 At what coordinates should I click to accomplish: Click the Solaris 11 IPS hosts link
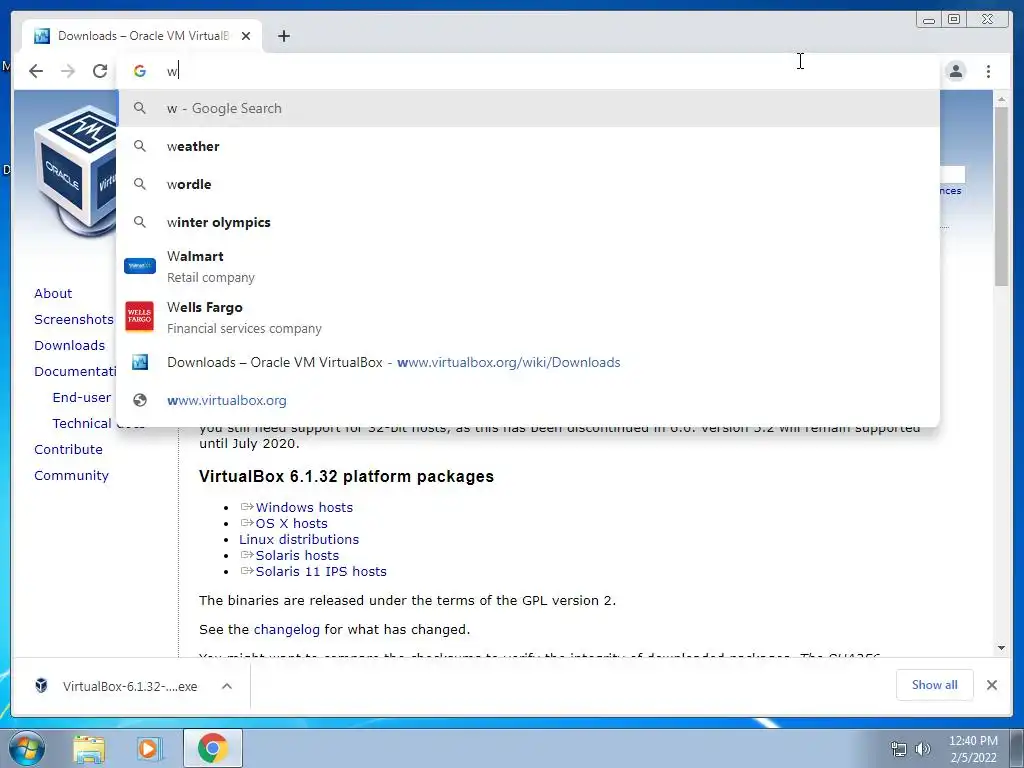point(321,571)
